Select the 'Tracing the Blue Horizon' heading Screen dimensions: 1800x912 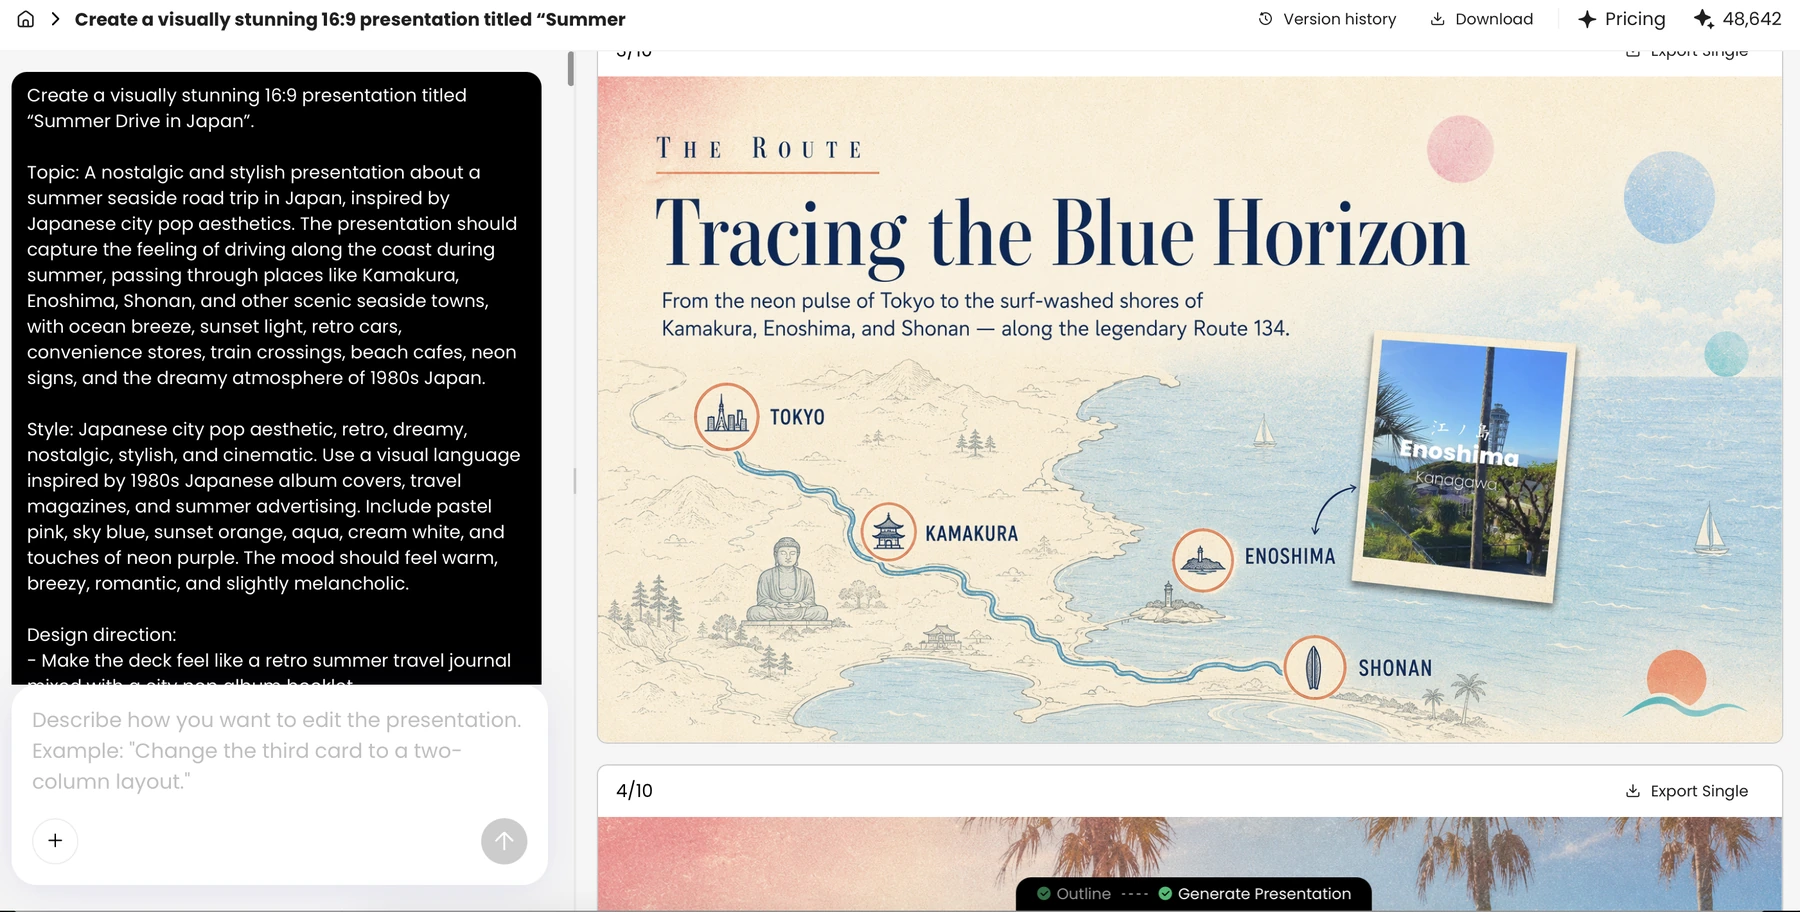[1061, 235]
